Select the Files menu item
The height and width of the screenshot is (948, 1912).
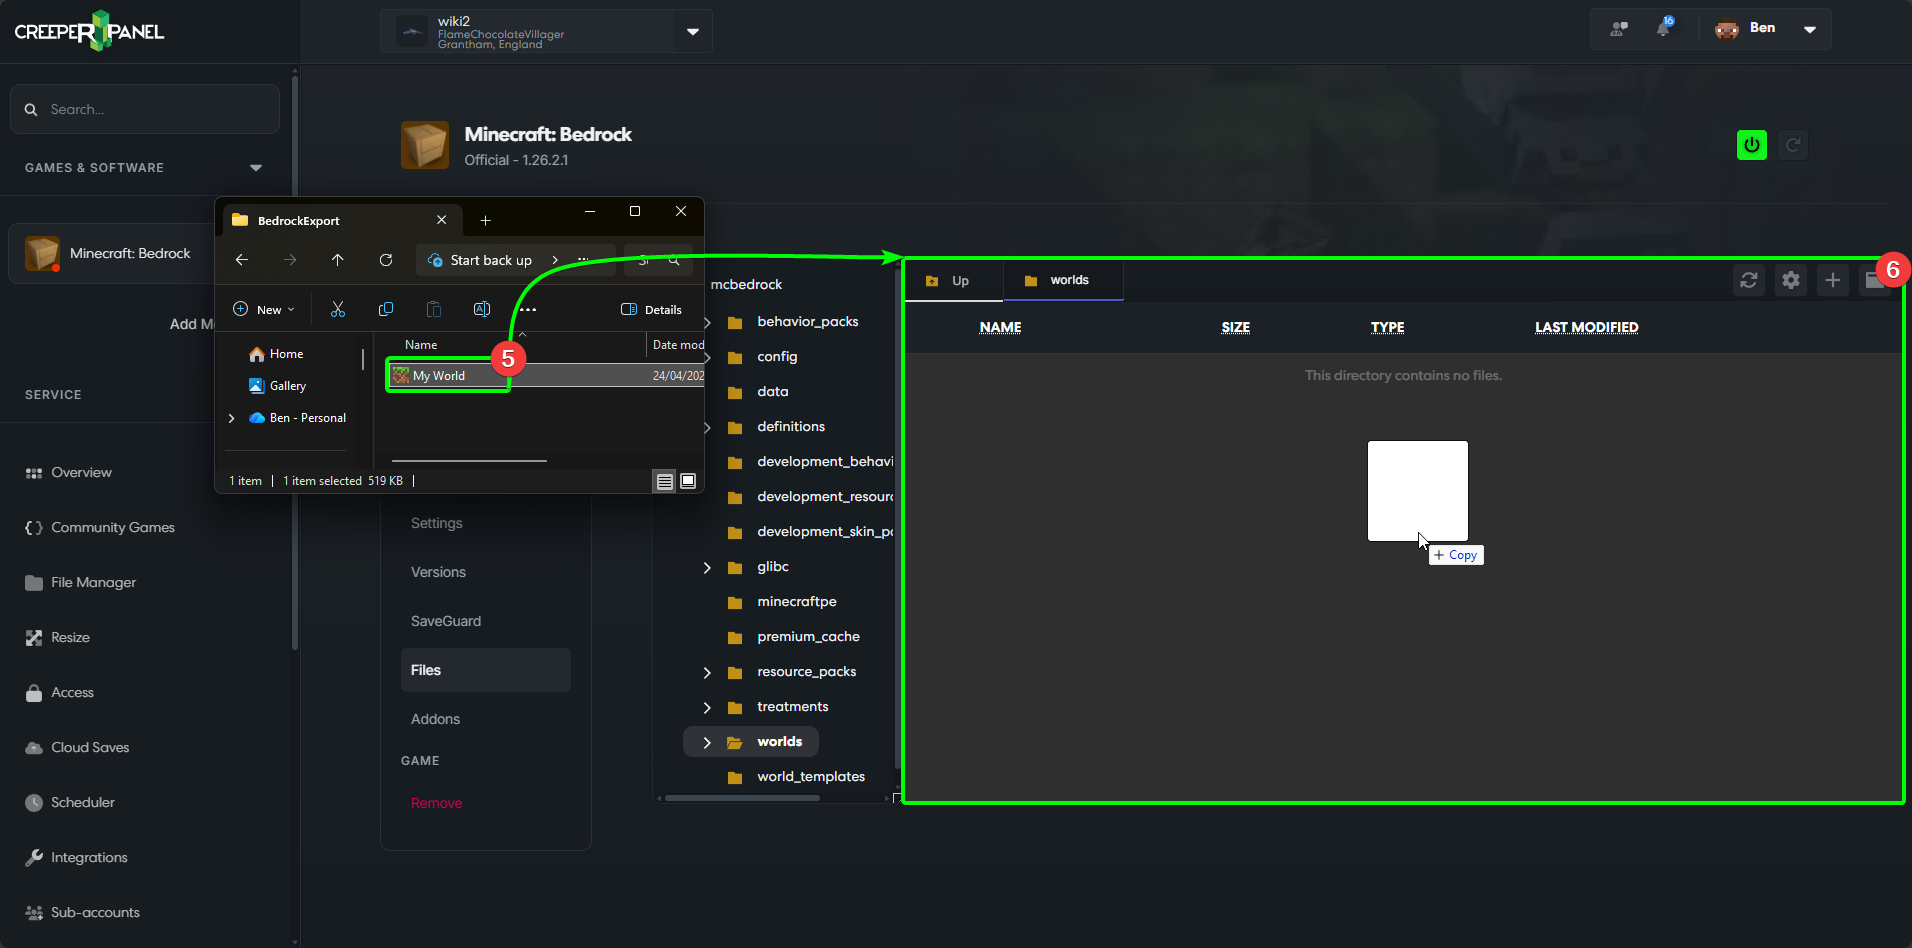[486, 670]
